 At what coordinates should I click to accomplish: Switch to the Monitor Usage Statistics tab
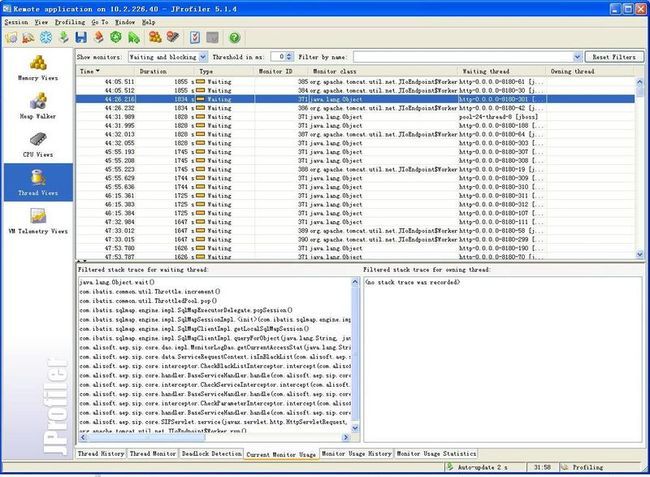click(x=436, y=453)
